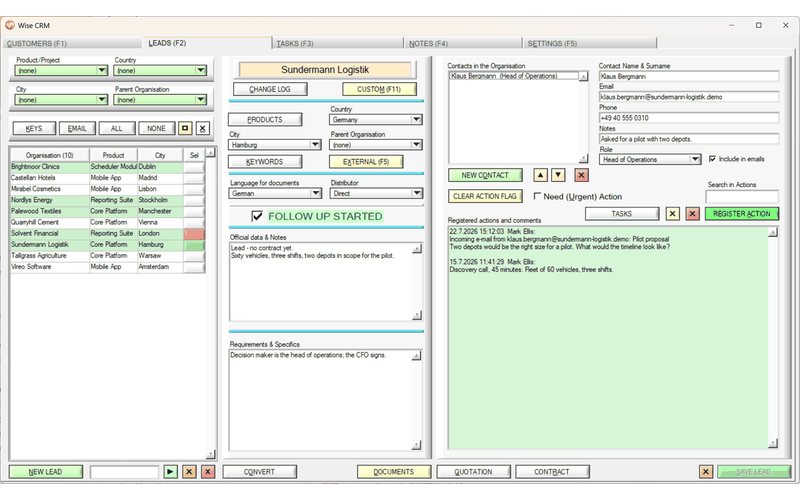800x500 pixels.
Task: Click the NEW CONTACT button
Action: tap(485, 175)
